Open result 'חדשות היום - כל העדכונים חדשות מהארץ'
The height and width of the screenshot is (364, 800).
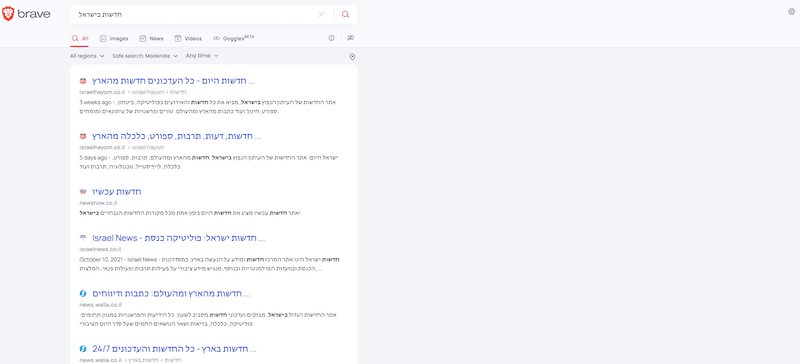pos(173,81)
